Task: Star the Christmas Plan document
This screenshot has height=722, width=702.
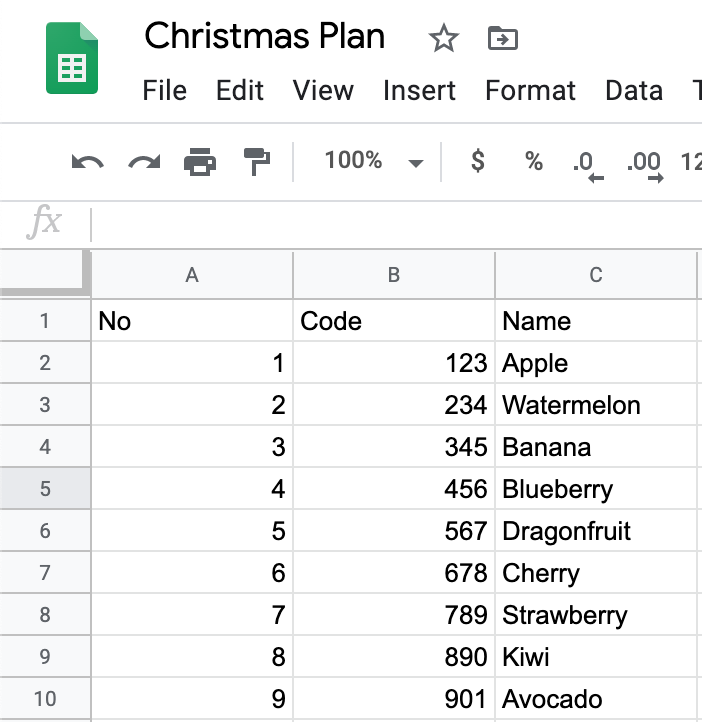Action: tap(443, 38)
